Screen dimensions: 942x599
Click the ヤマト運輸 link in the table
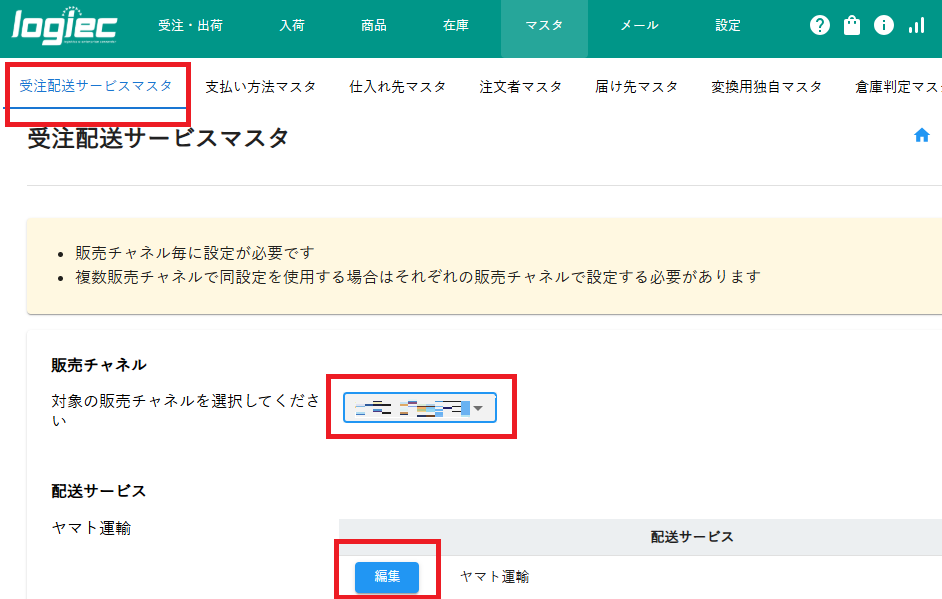(494, 577)
